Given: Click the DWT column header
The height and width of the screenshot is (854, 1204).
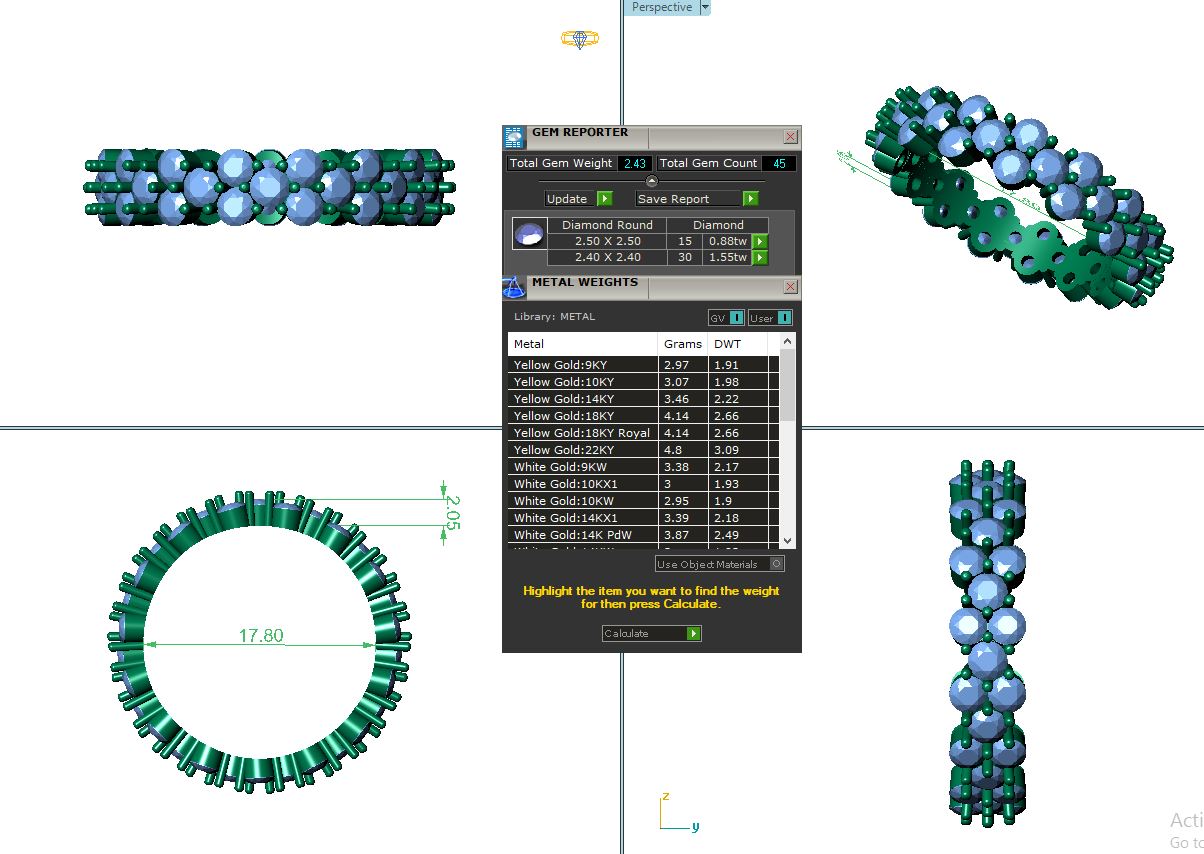Looking at the screenshot, I should pos(737,344).
